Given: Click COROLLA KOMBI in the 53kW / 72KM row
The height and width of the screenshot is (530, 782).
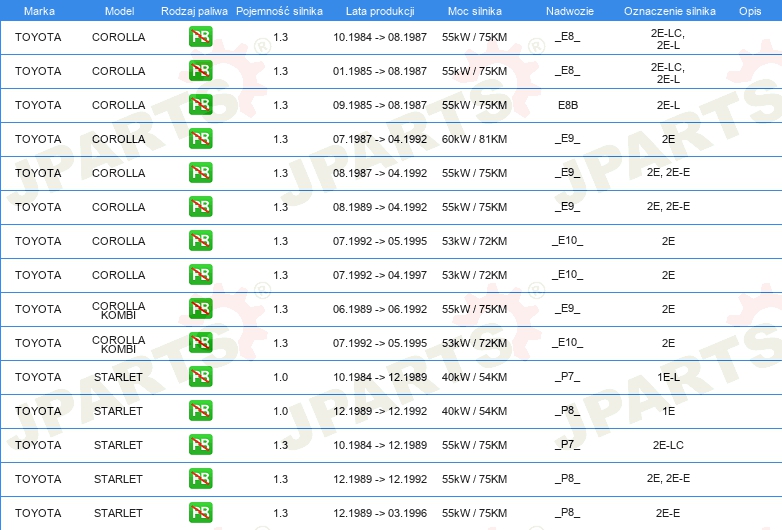Looking at the screenshot, I should coord(119,344).
